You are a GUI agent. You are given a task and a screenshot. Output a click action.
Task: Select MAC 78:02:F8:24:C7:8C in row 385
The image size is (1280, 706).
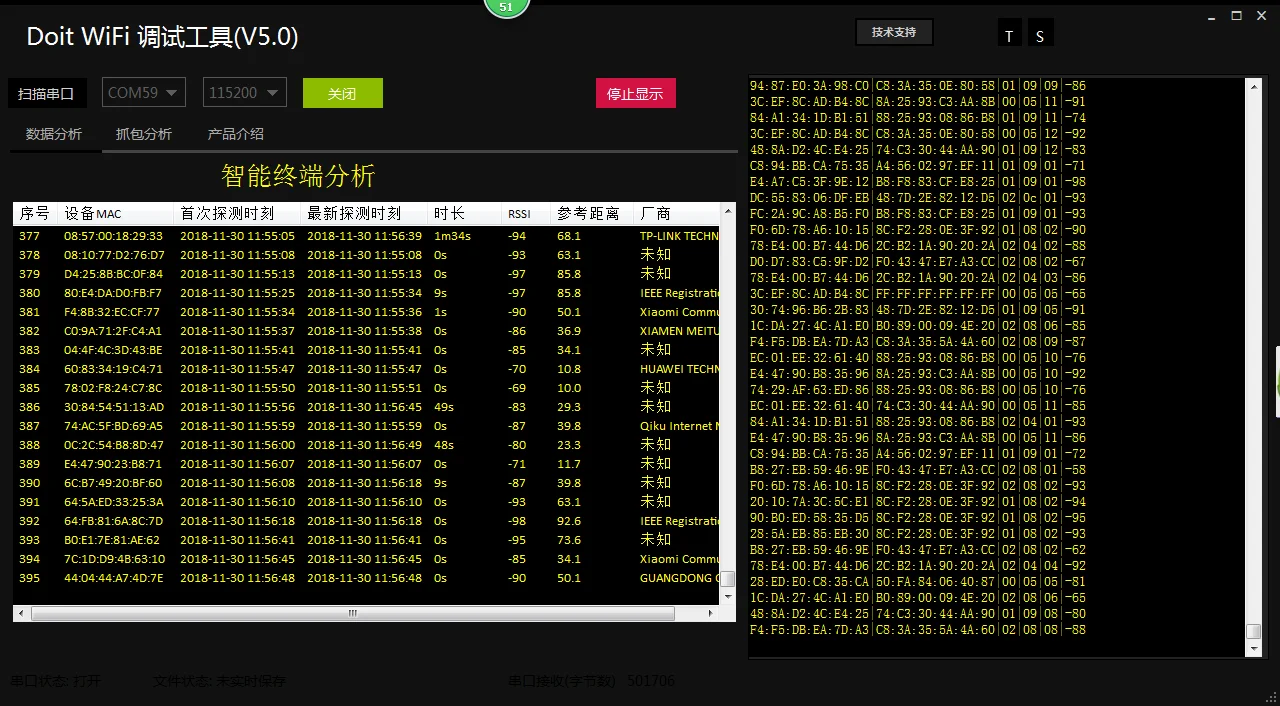pos(113,388)
